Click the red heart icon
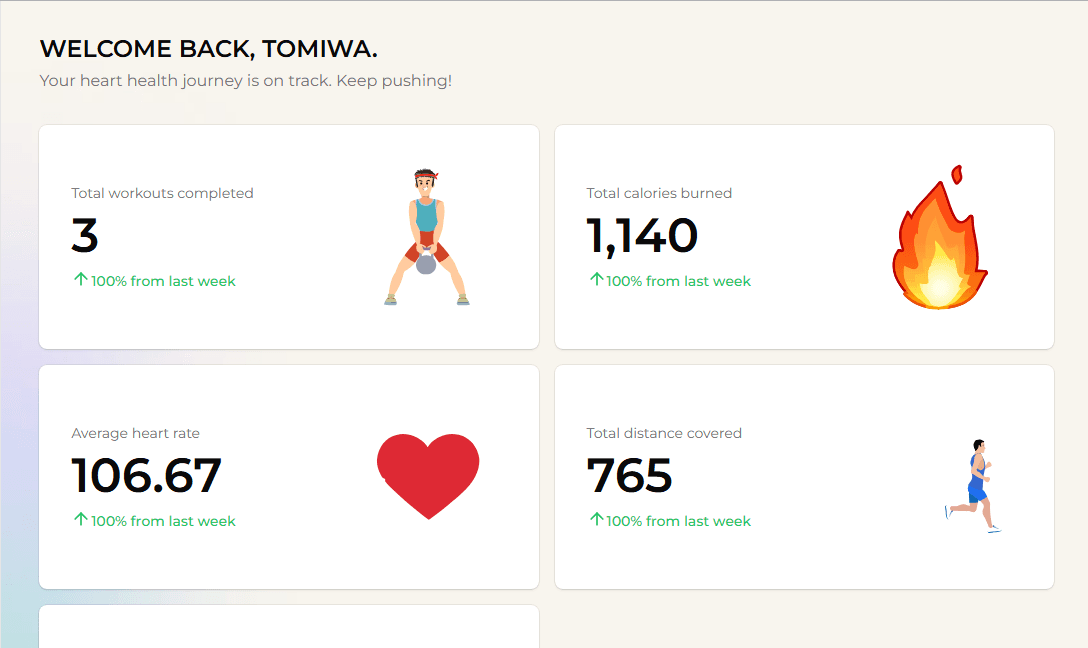 (428, 477)
